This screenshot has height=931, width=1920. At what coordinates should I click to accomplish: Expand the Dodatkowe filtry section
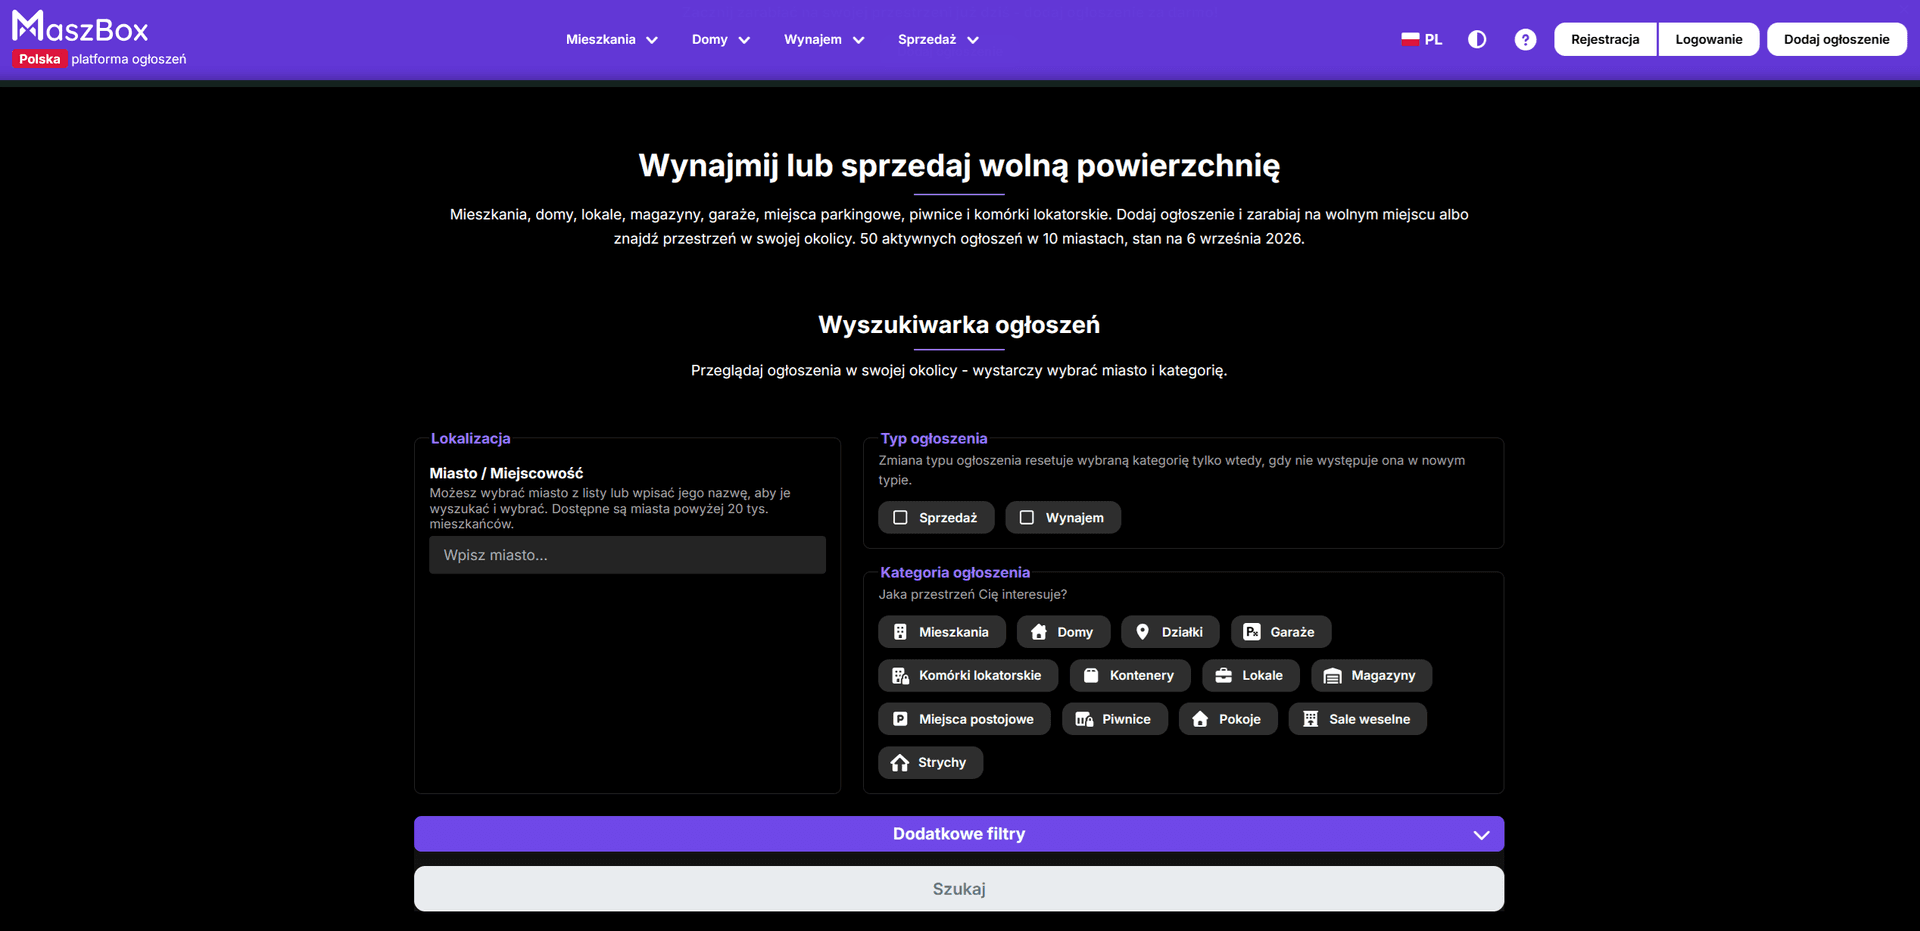959,834
